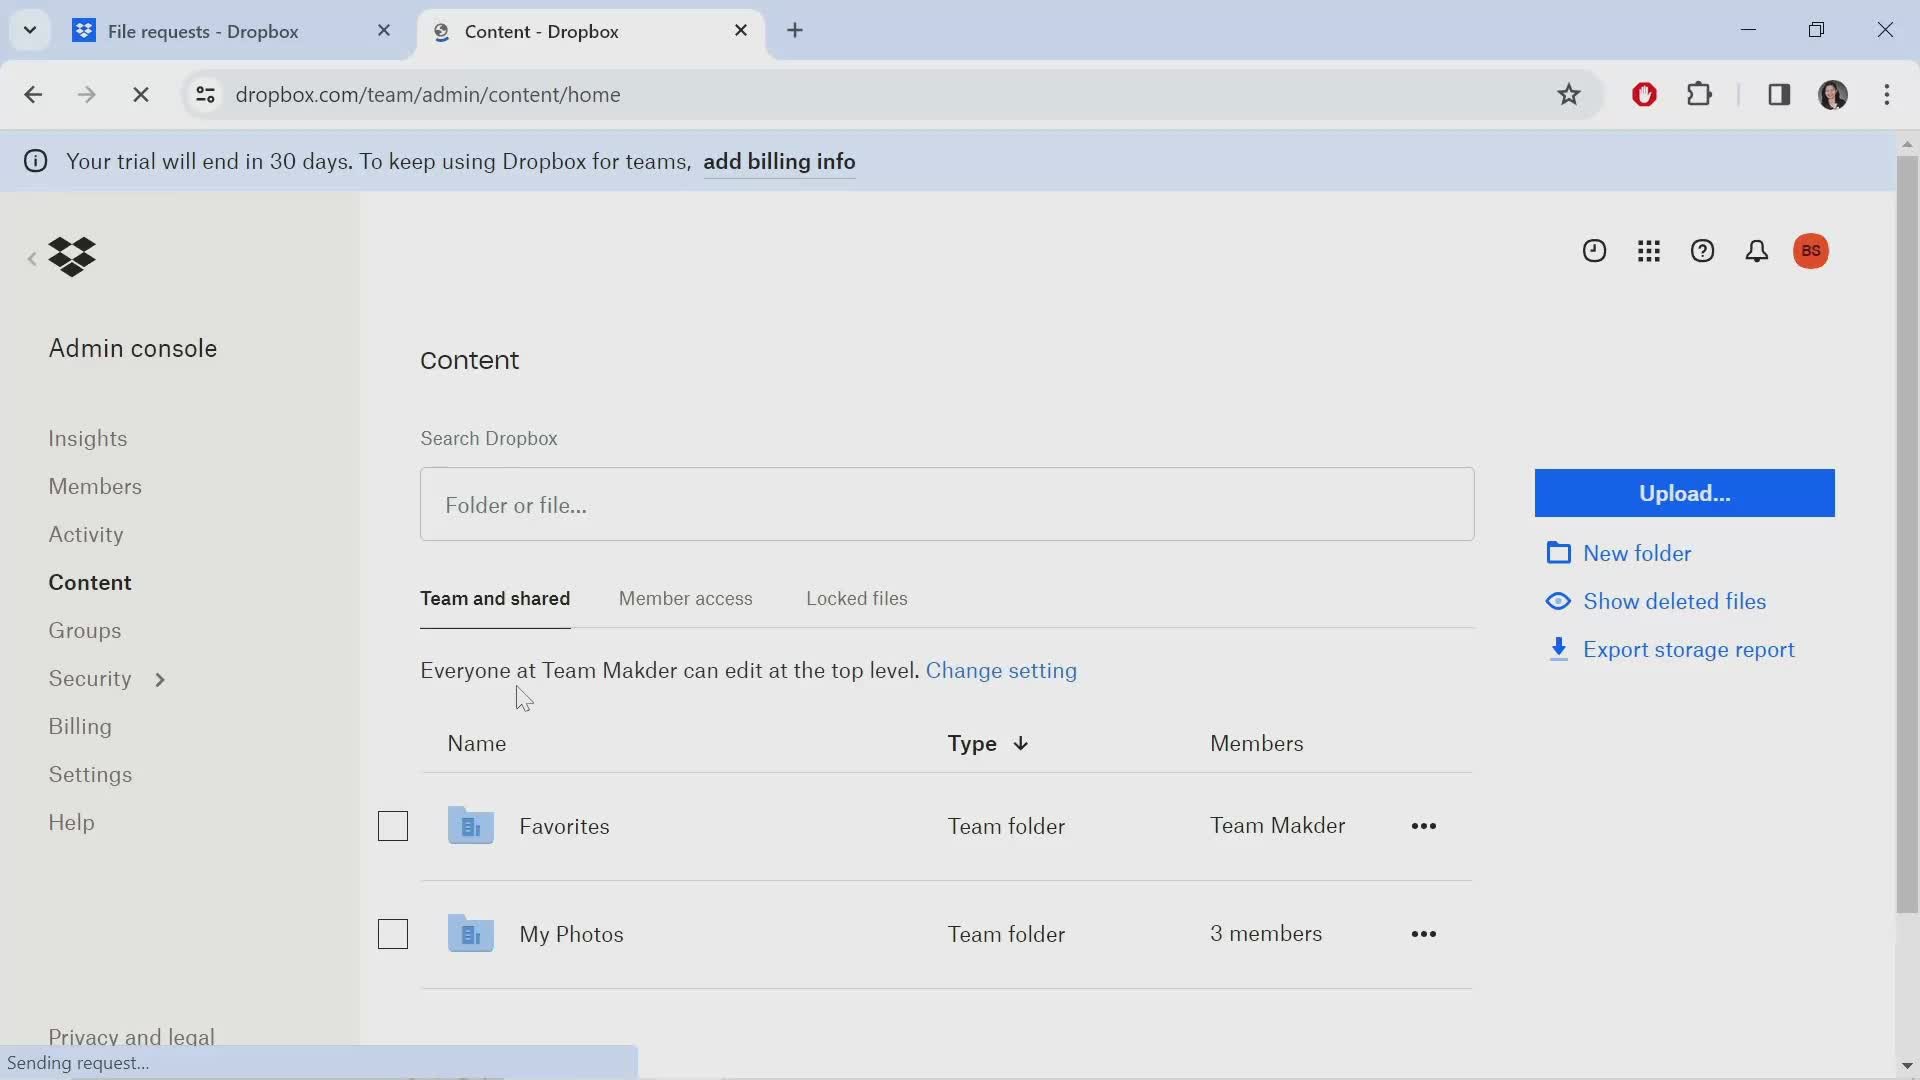This screenshot has width=1920, height=1080.
Task: Expand Type column sort dropdown
Action: tap(1022, 742)
